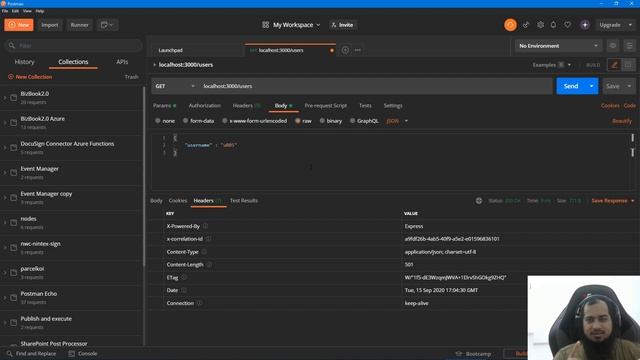This screenshot has width=640, height=360.
Task: Click the collections Filter input field
Action: [x=73, y=46]
